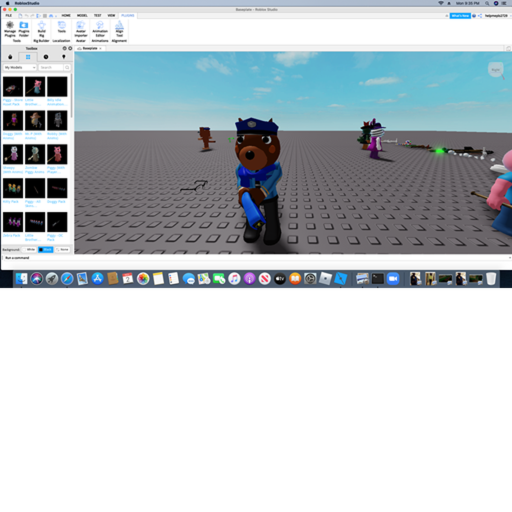
Task: Switch to the HOME ribbon tab
Action: 66,16
